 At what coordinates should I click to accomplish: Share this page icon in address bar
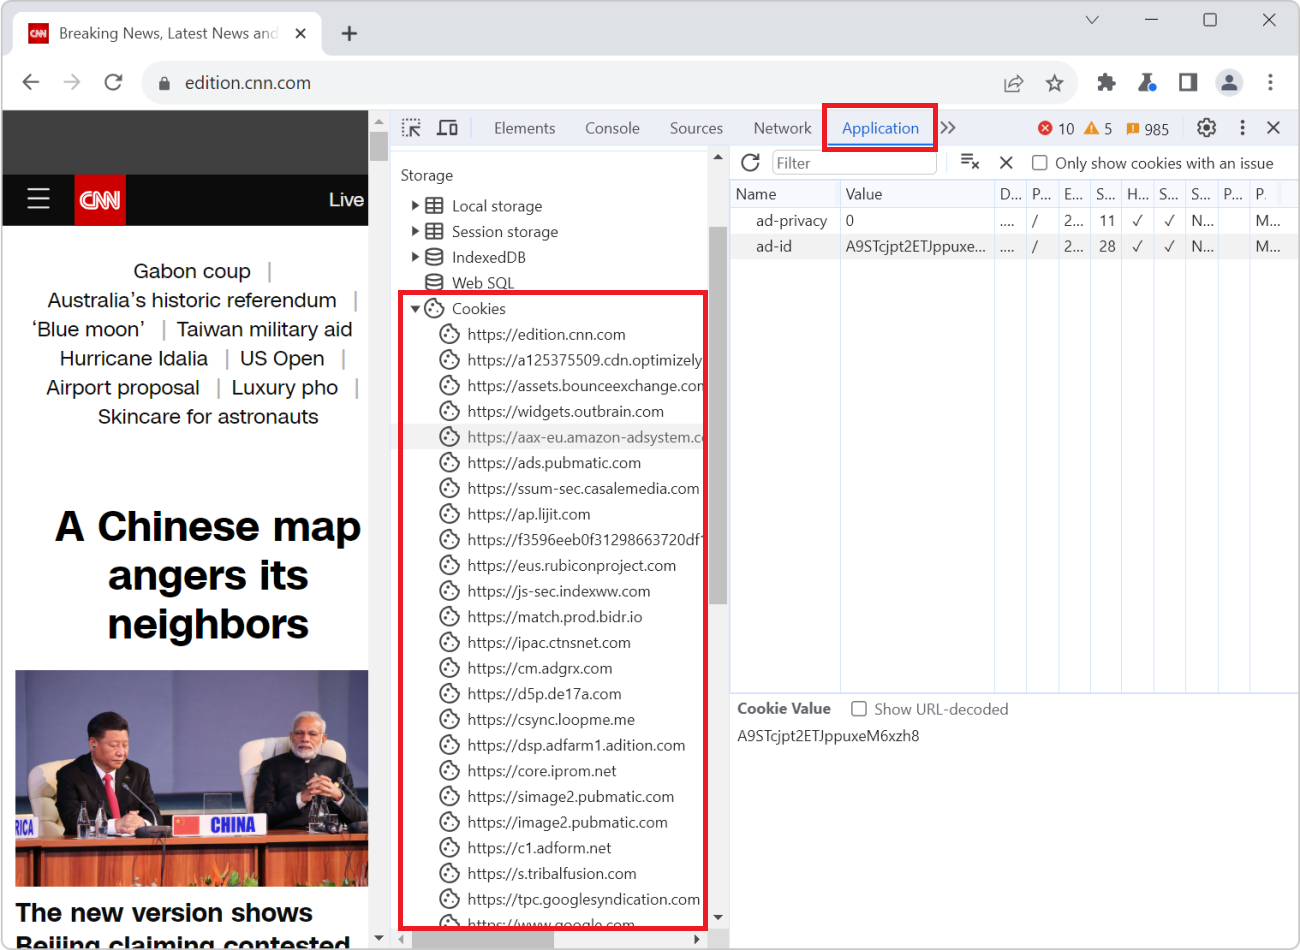1014,83
